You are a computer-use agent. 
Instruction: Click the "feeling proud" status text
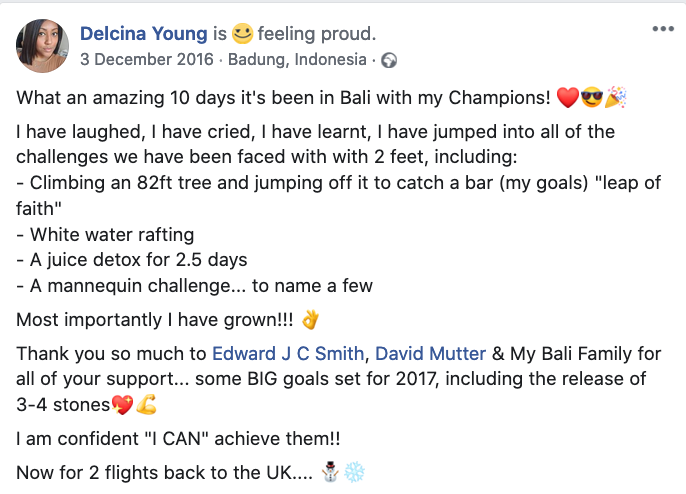(x=315, y=33)
